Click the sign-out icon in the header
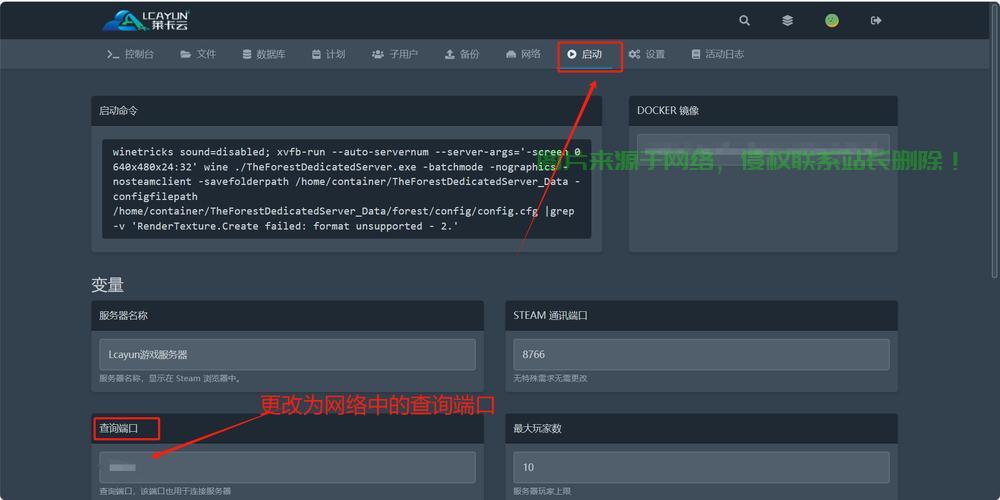The width and height of the screenshot is (1000, 500). point(876,20)
